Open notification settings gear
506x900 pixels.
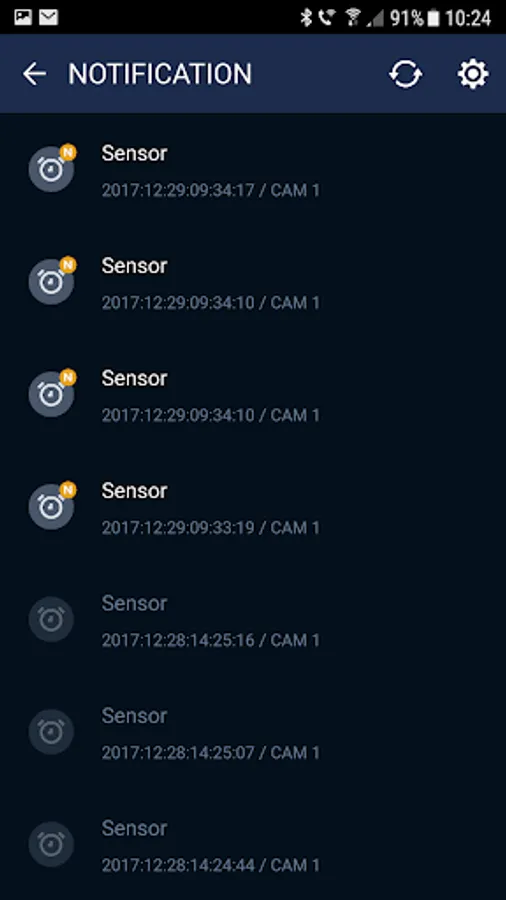click(x=473, y=74)
